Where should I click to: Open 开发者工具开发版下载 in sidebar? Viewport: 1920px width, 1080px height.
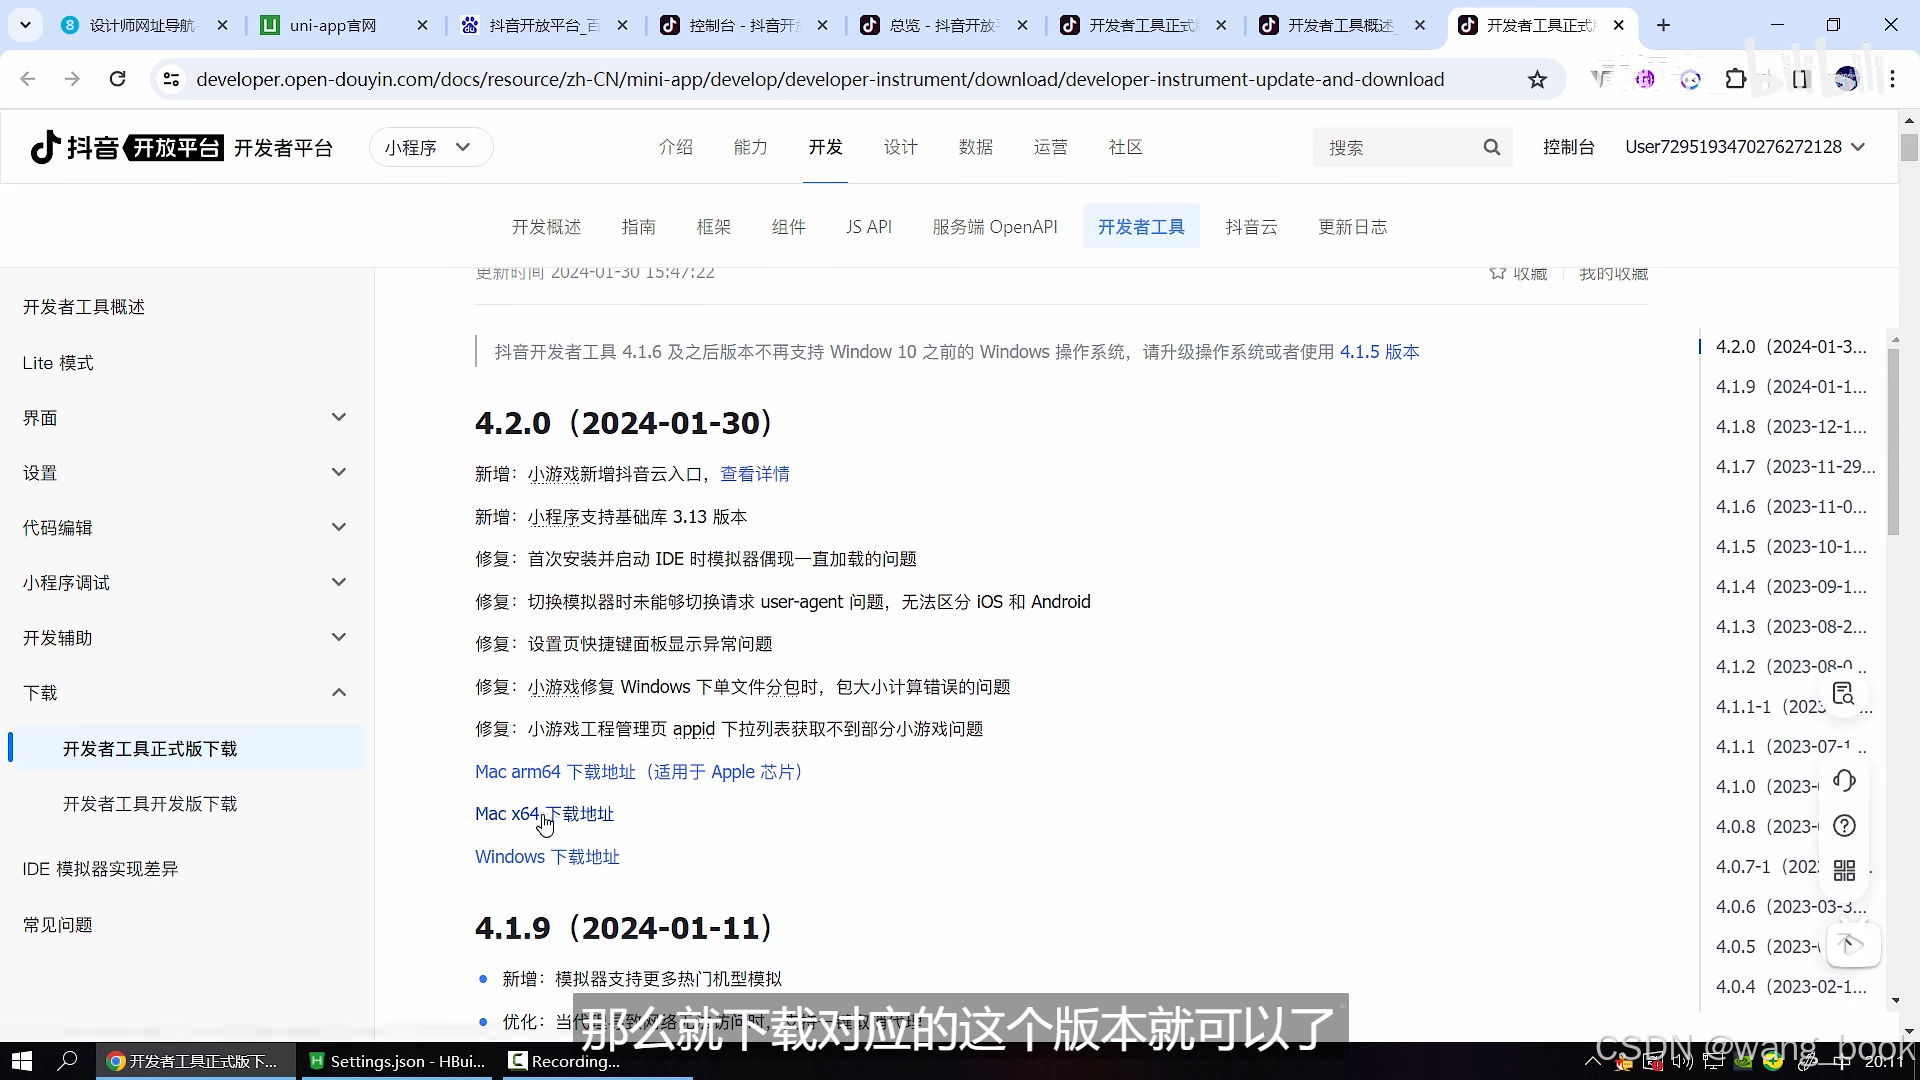150,804
